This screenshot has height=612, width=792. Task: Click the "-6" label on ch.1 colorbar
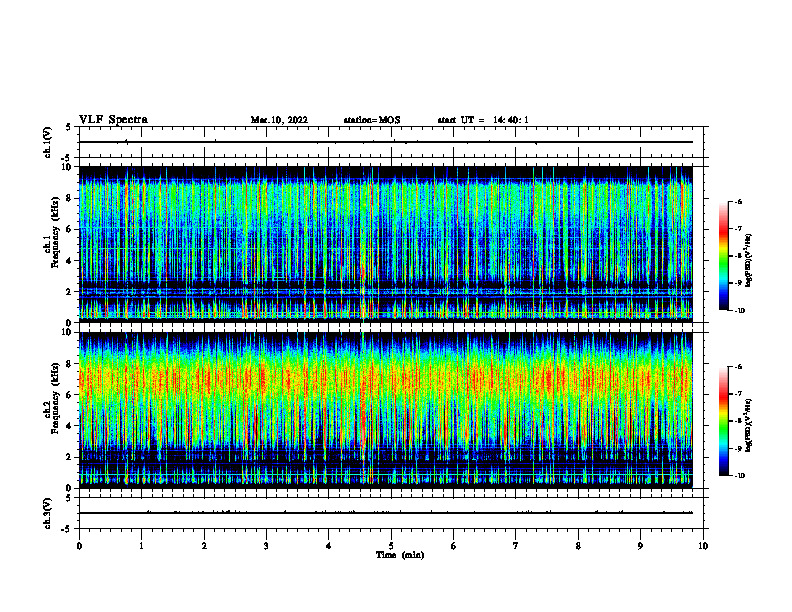click(738, 201)
